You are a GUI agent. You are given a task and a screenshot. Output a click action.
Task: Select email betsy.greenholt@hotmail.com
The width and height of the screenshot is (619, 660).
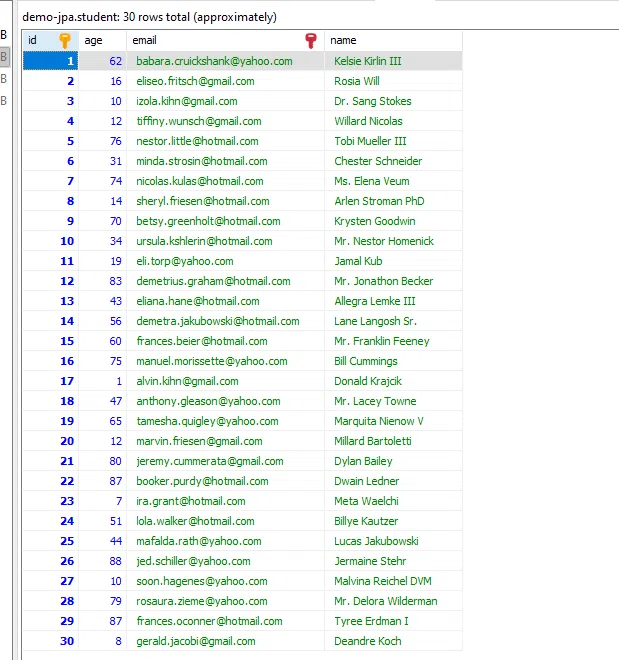click(x=208, y=221)
